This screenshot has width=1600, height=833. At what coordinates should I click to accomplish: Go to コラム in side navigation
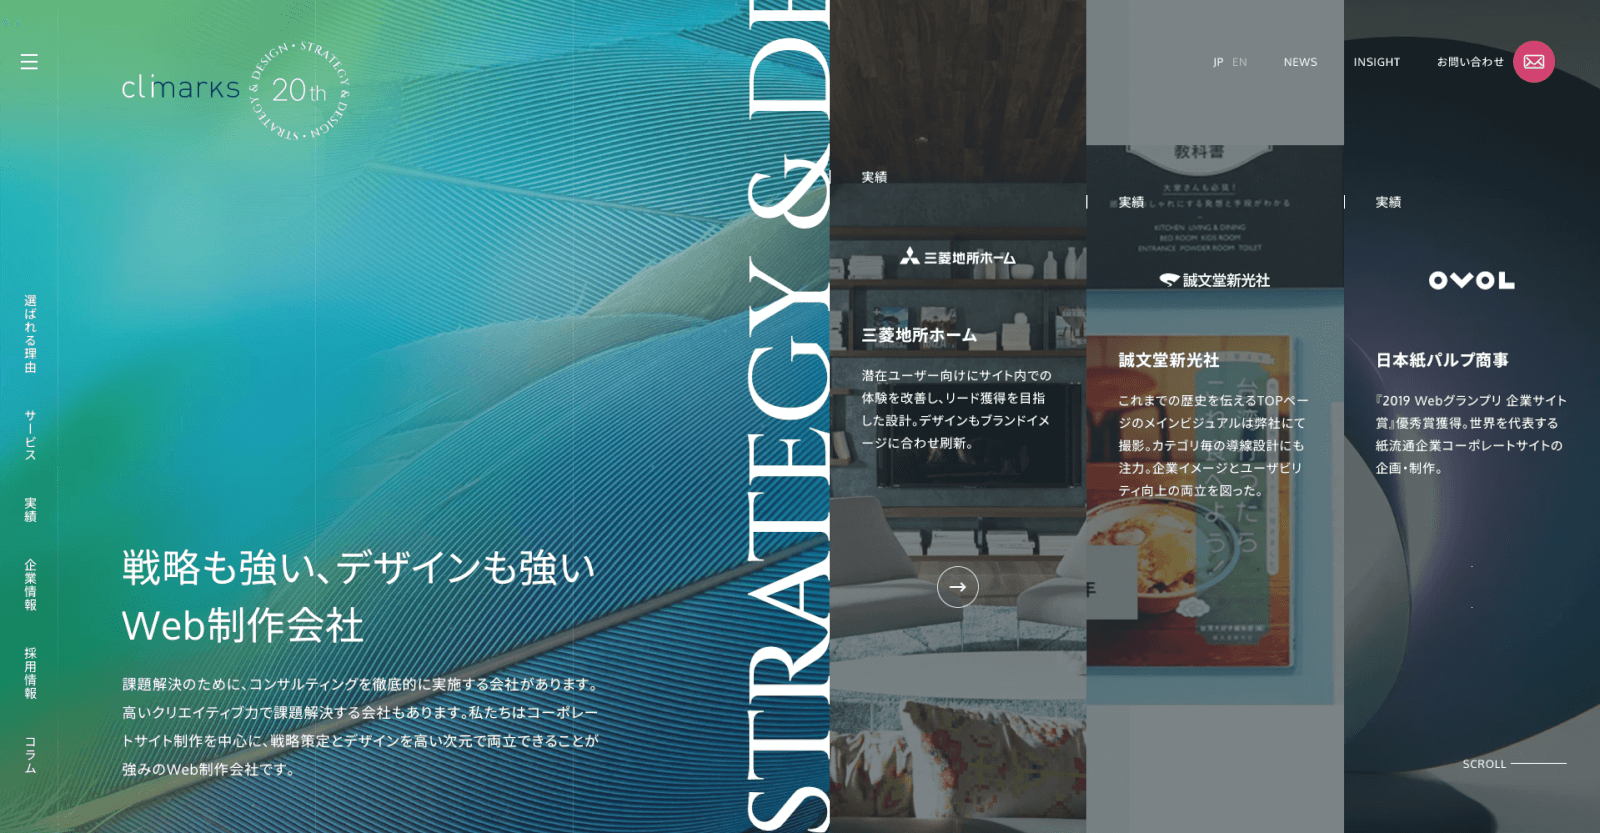[x=30, y=755]
